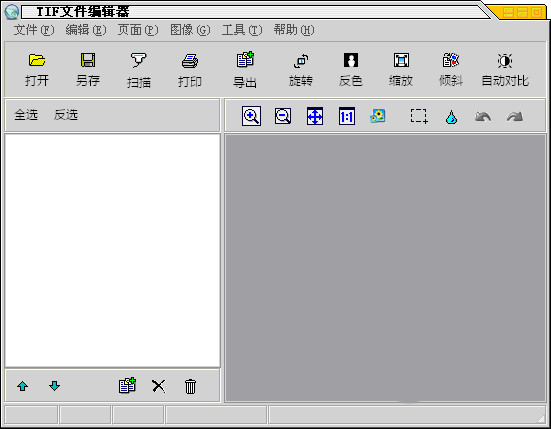Click the 打印 printer icon

[190, 61]
